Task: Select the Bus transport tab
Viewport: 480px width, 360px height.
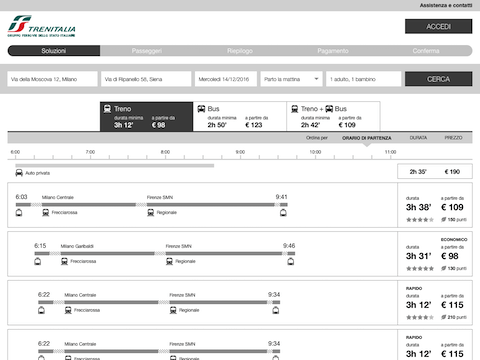Action: [x=240, y=116]
